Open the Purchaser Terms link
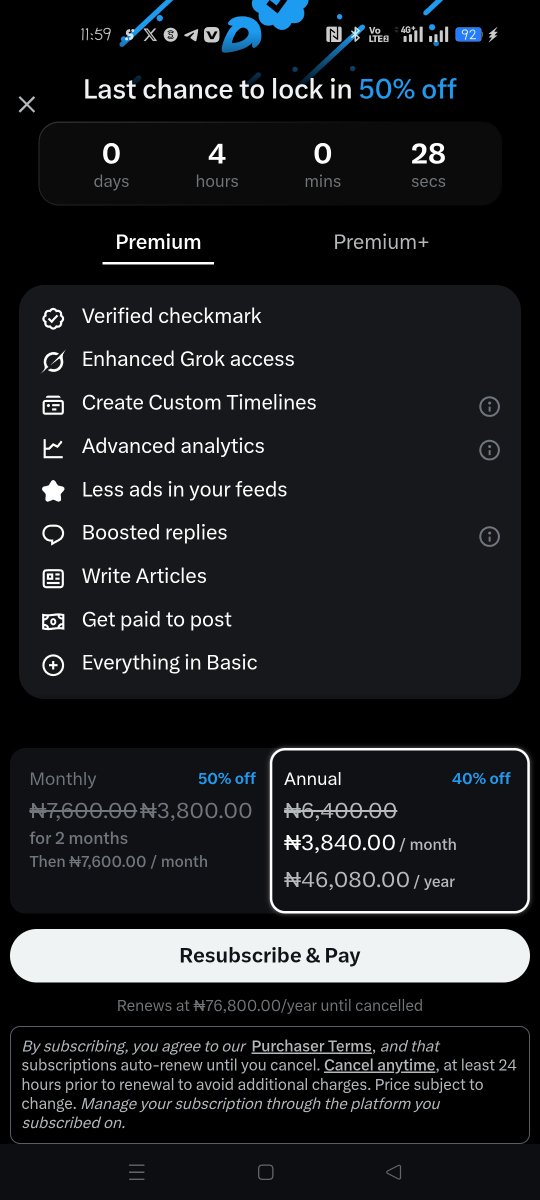540x1200 pixels. (x=311, y=1047)
